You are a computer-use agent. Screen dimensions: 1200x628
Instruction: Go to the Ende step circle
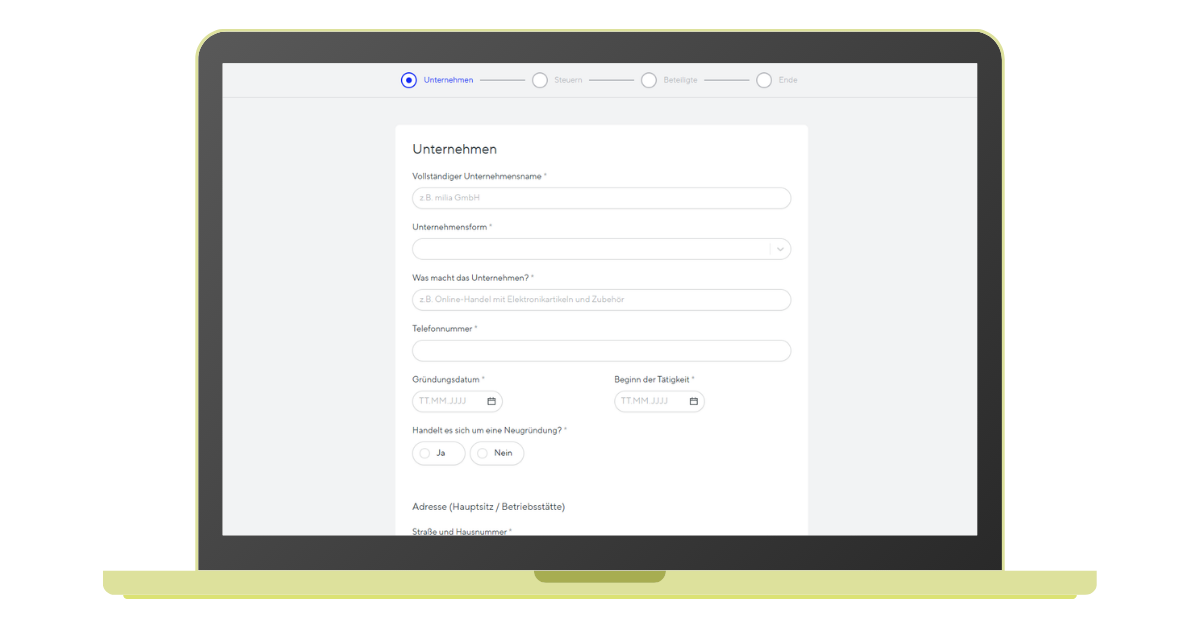click(764, 80)
